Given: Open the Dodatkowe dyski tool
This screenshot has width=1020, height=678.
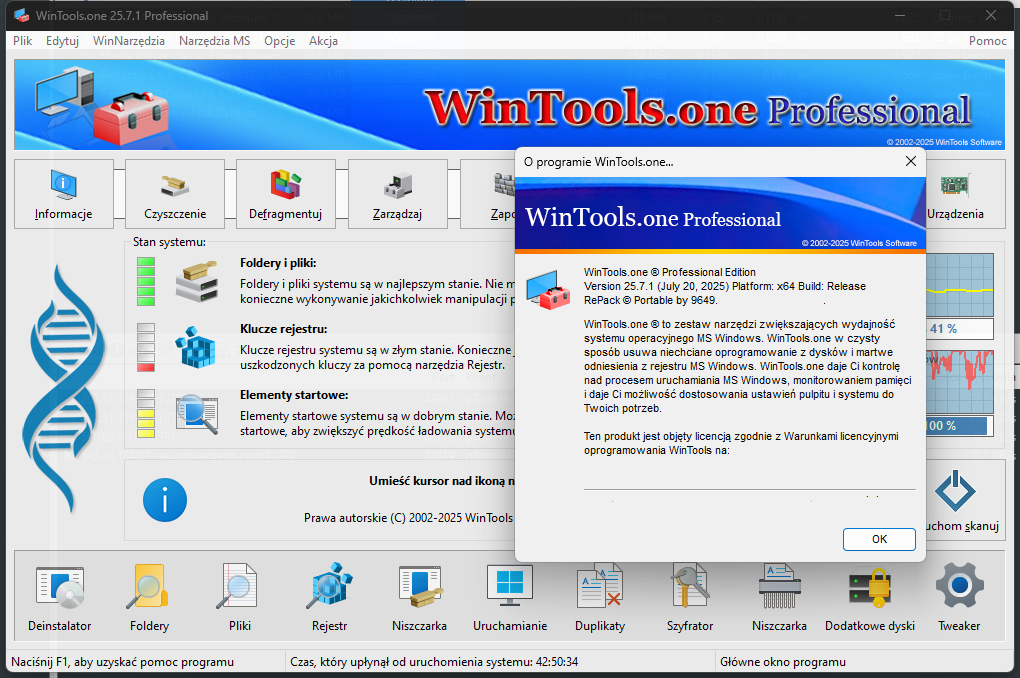Looking at the screenshot, I should point(870,597).
